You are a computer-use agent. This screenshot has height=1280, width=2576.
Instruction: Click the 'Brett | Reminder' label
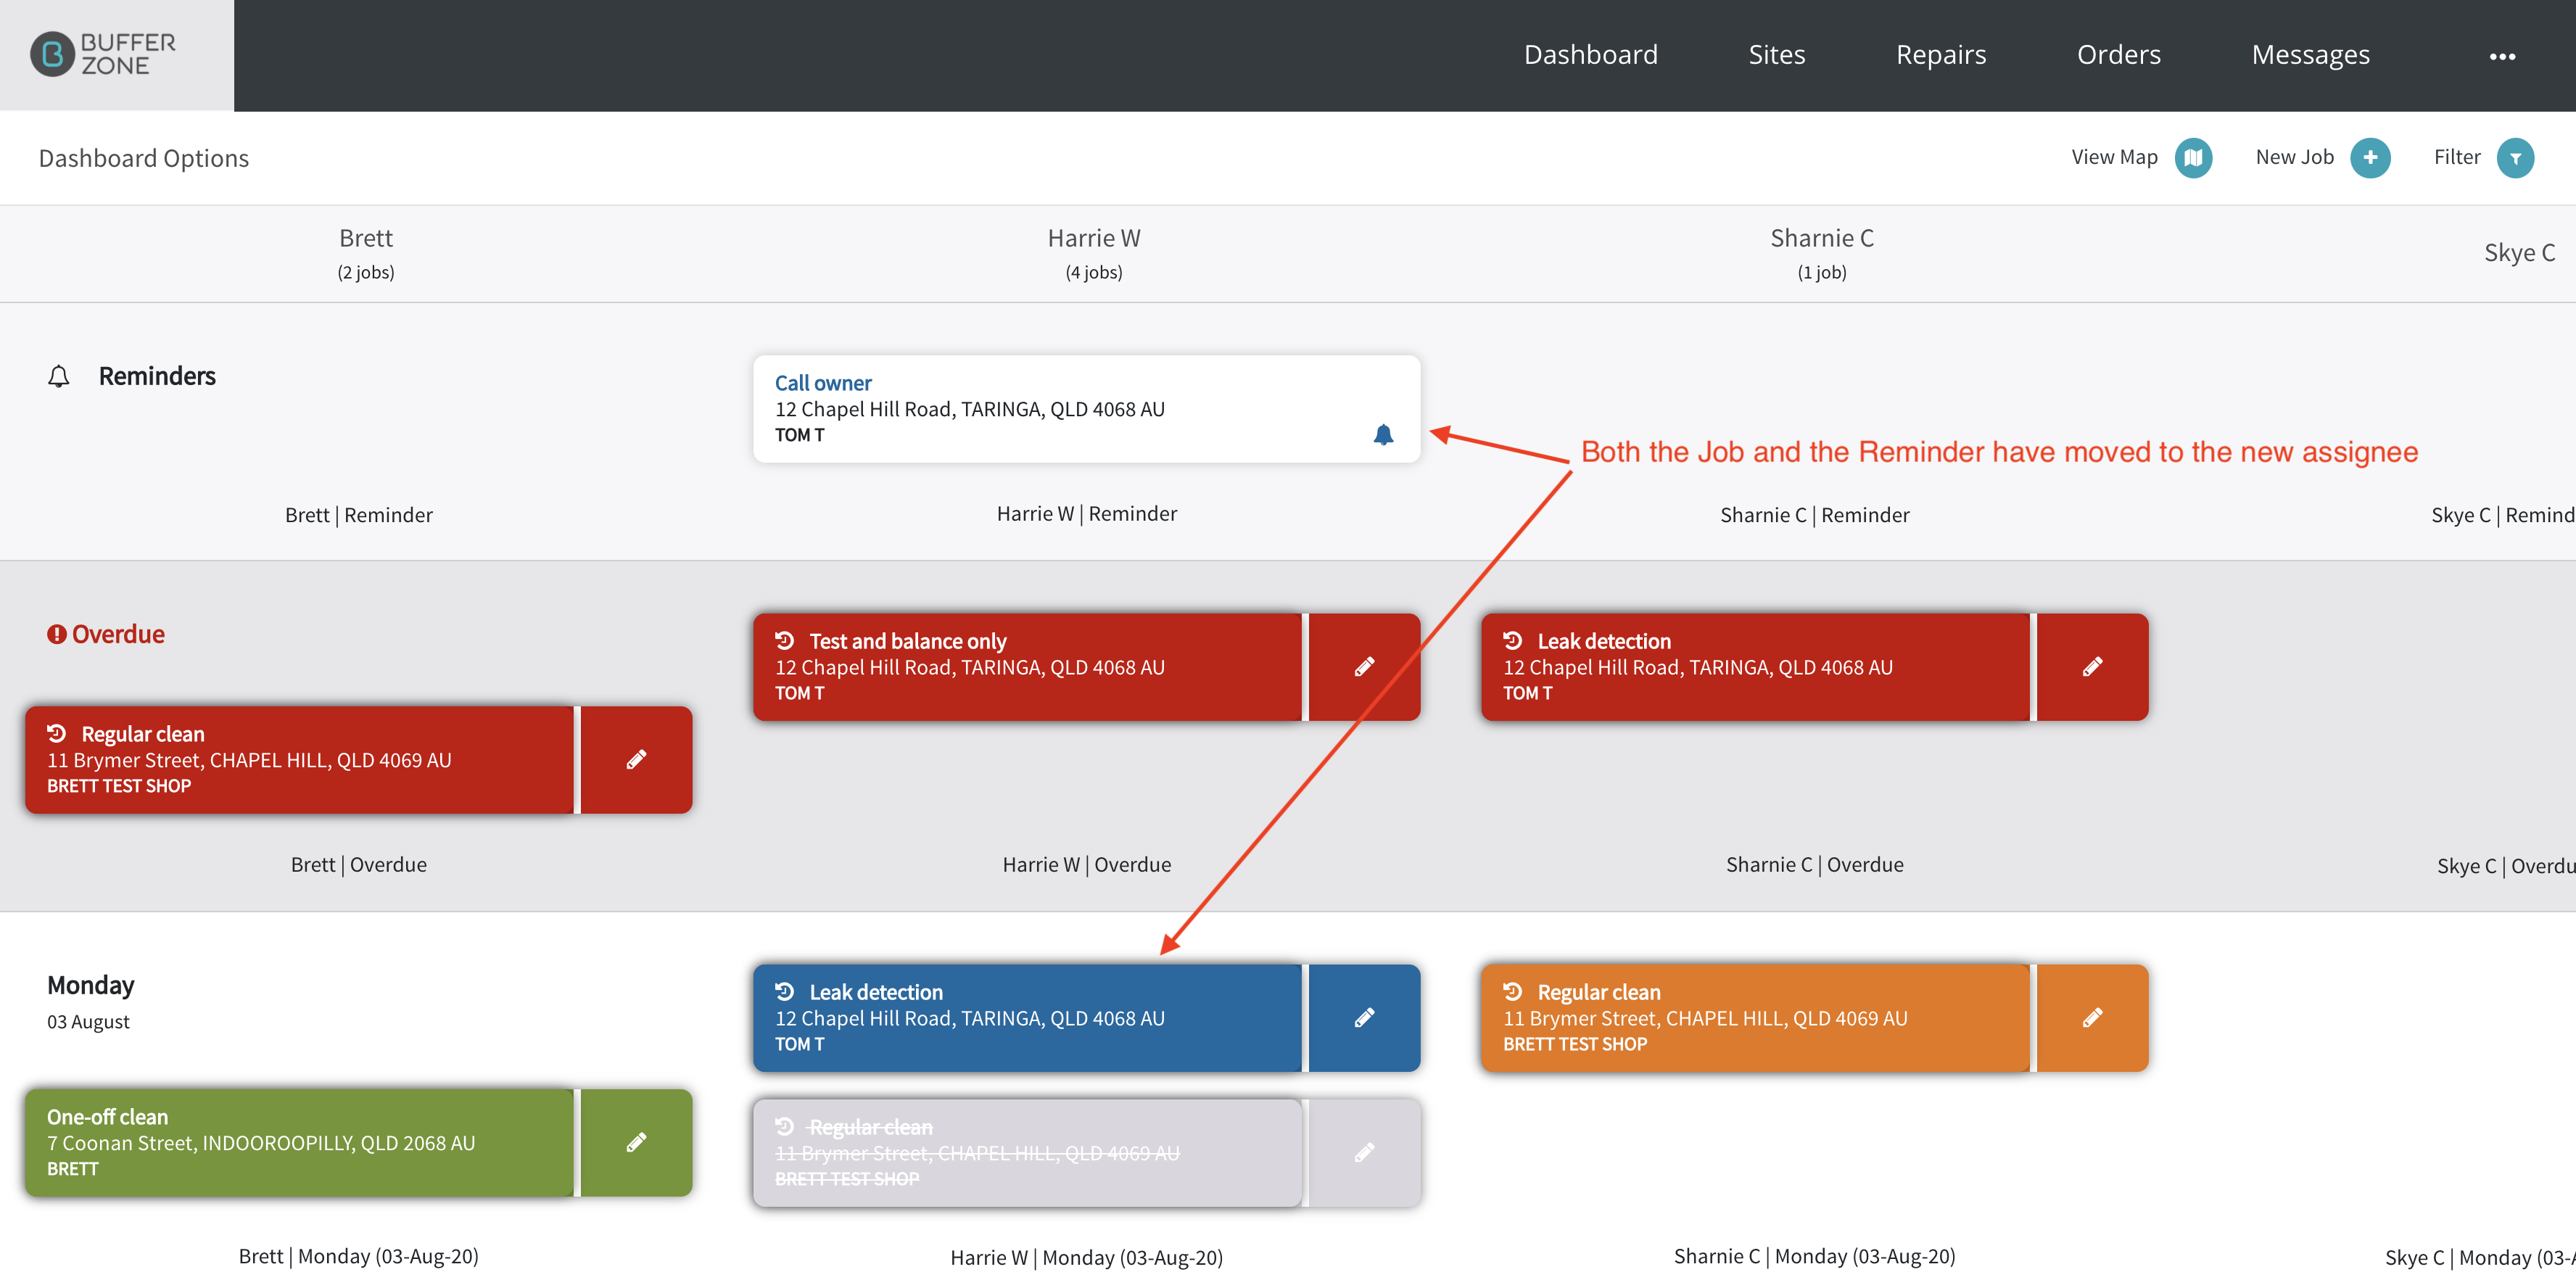358,515
